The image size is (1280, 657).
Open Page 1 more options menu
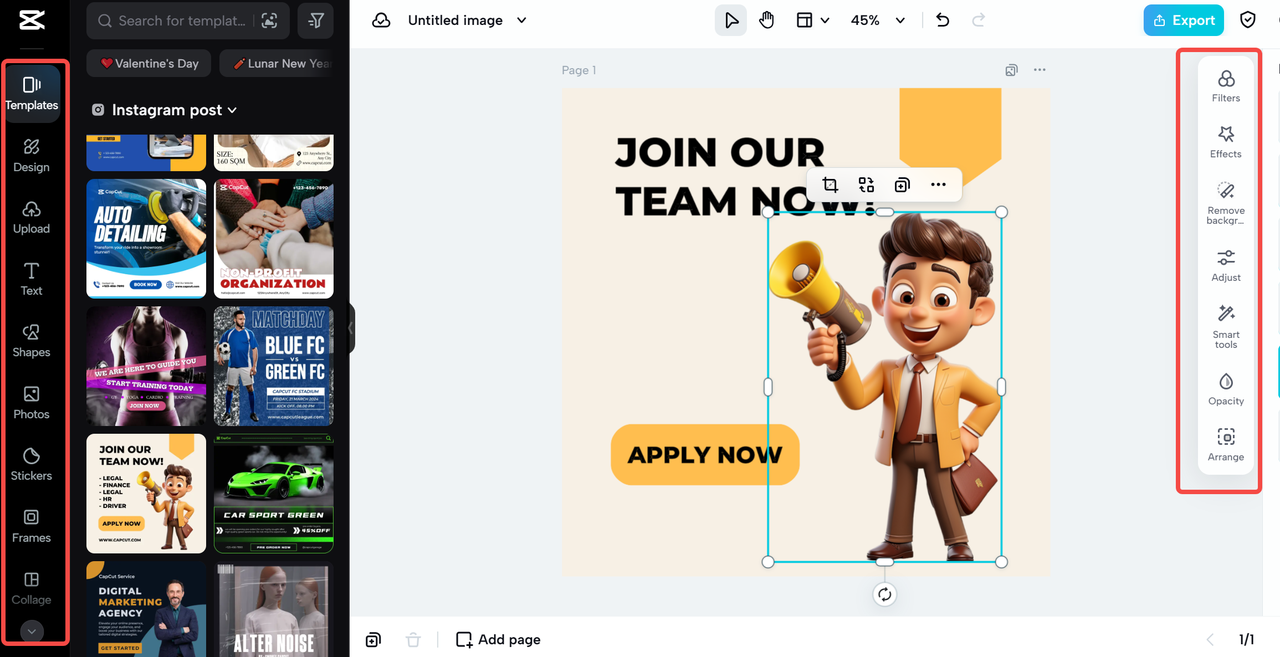pyautogui.click(x=1040, y=70)
